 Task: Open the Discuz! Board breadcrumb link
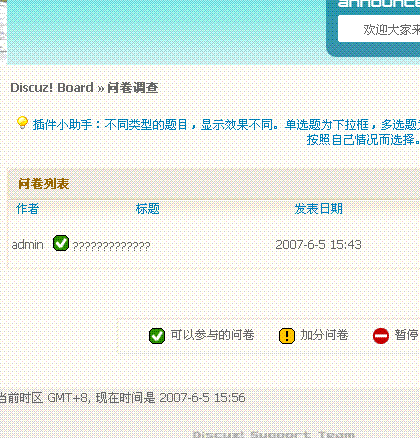(52, 88)
